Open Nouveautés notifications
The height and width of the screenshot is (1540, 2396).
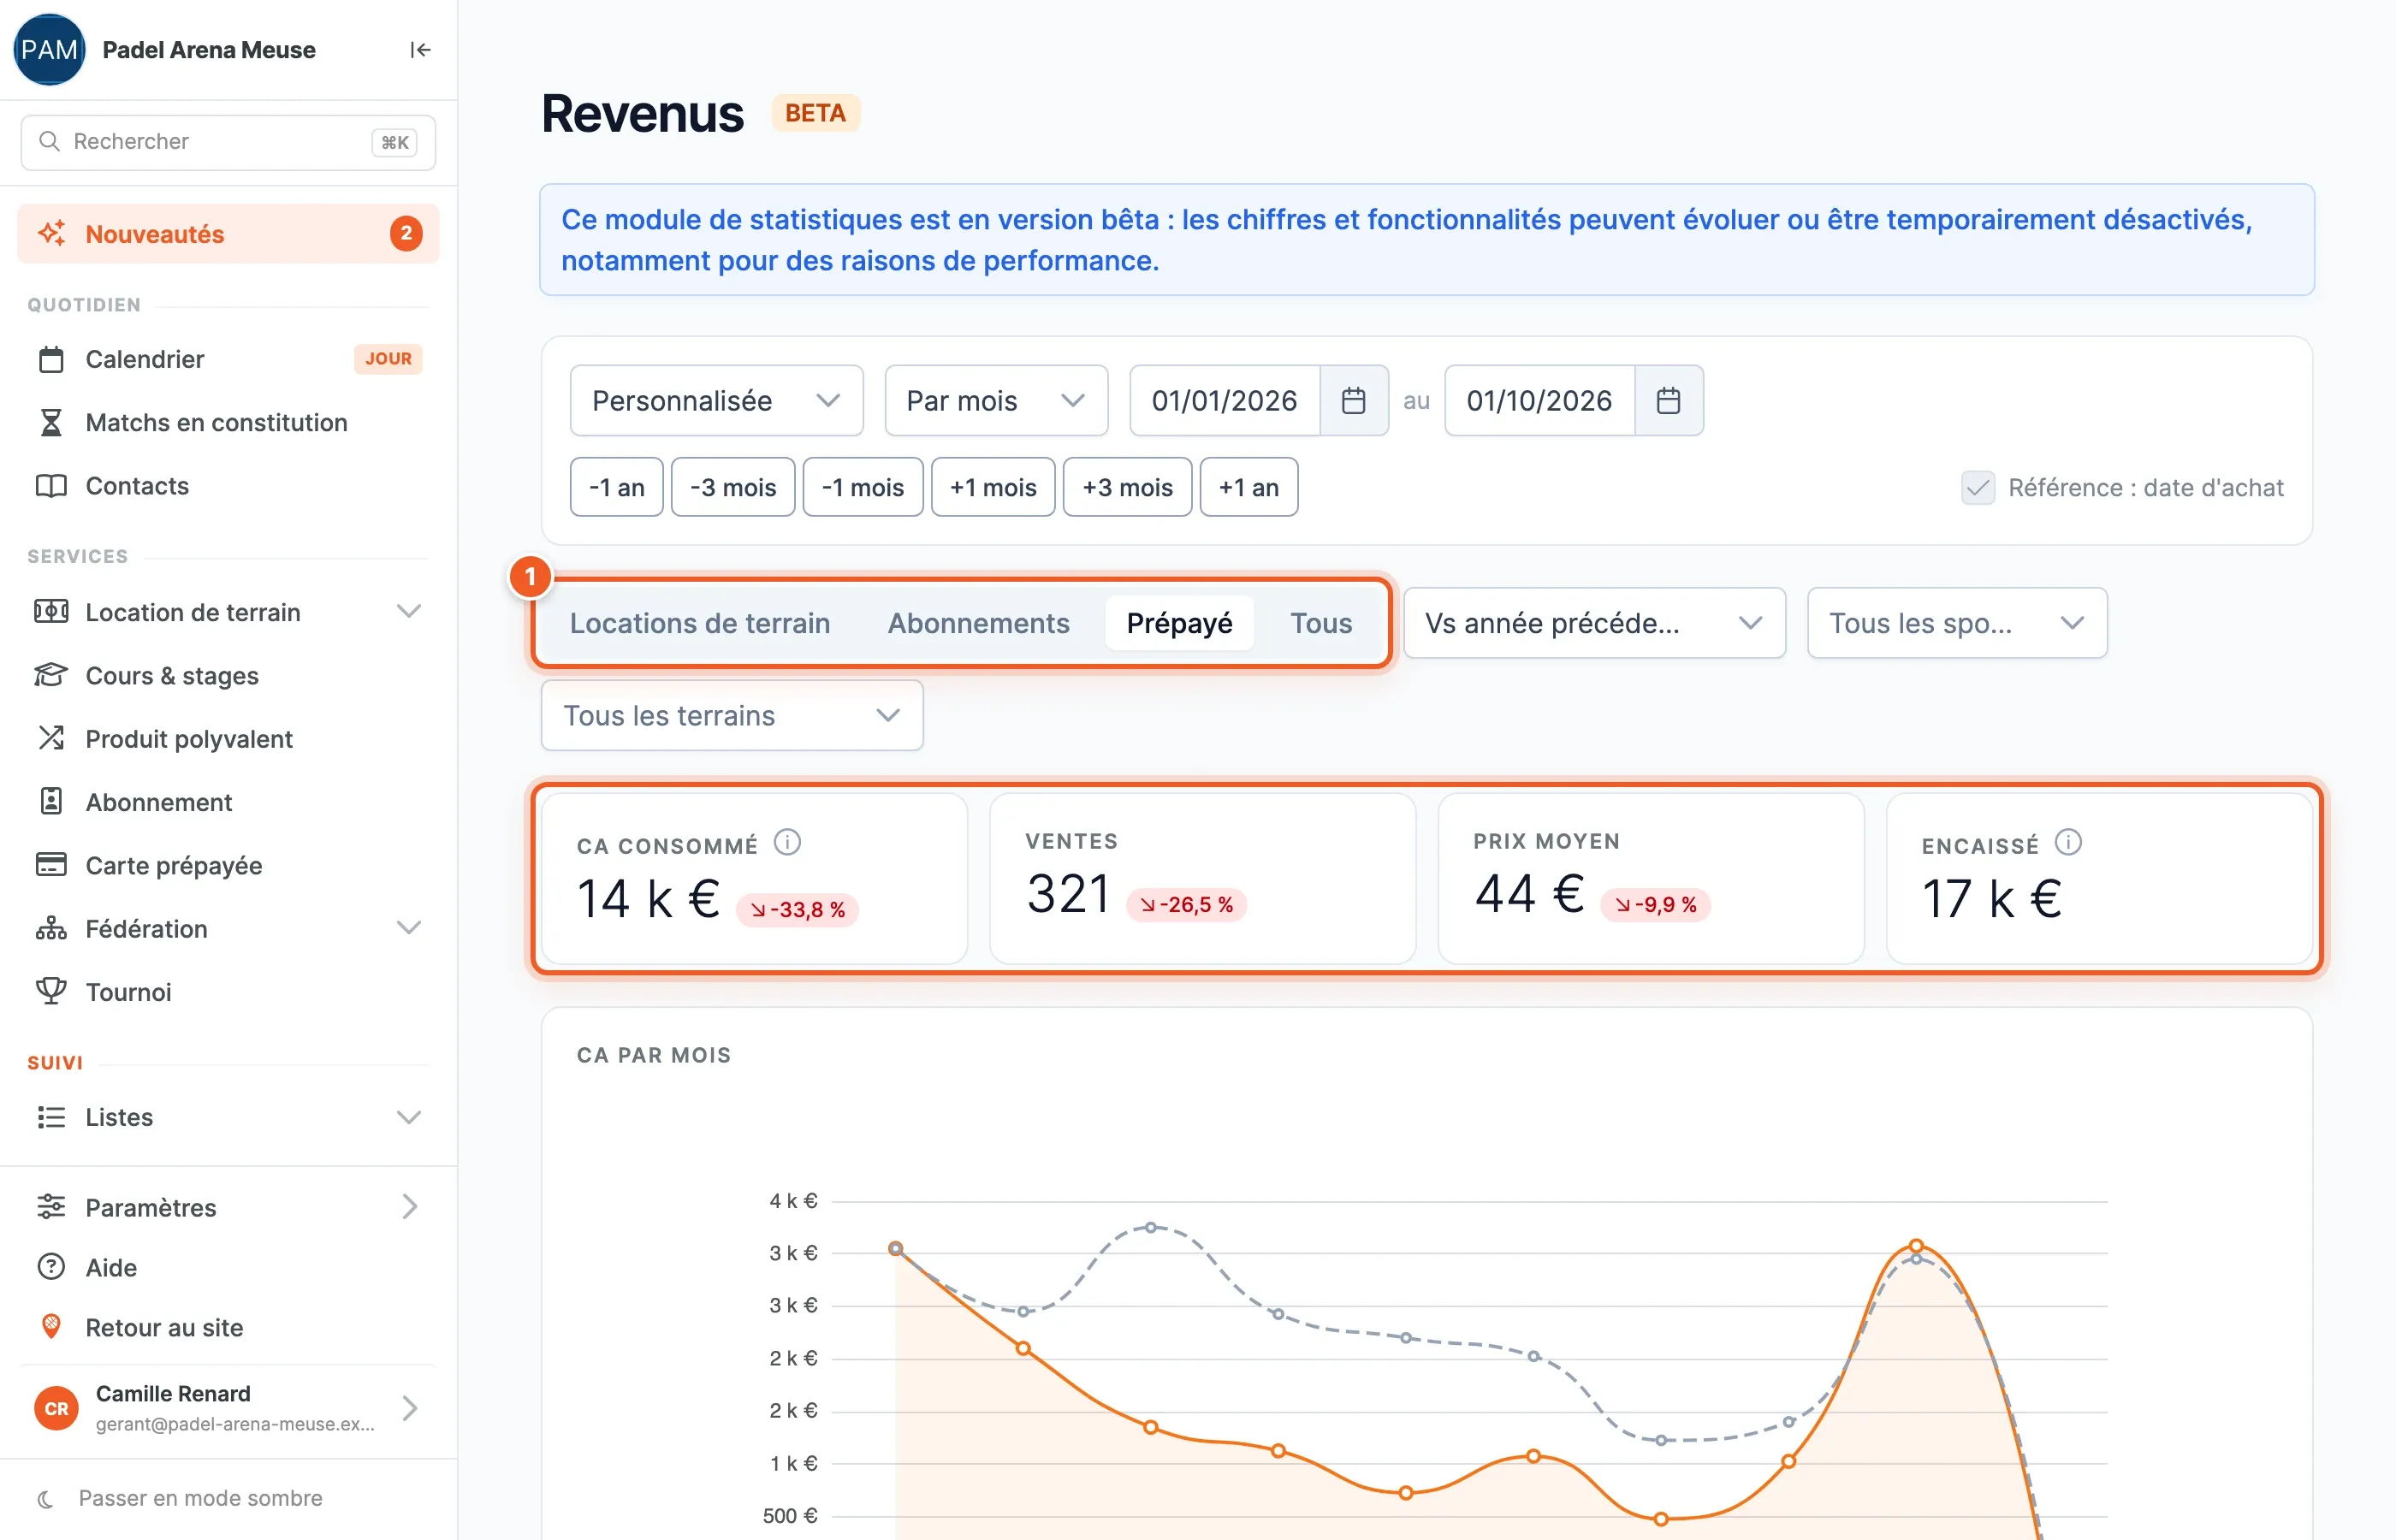[228, 234]
